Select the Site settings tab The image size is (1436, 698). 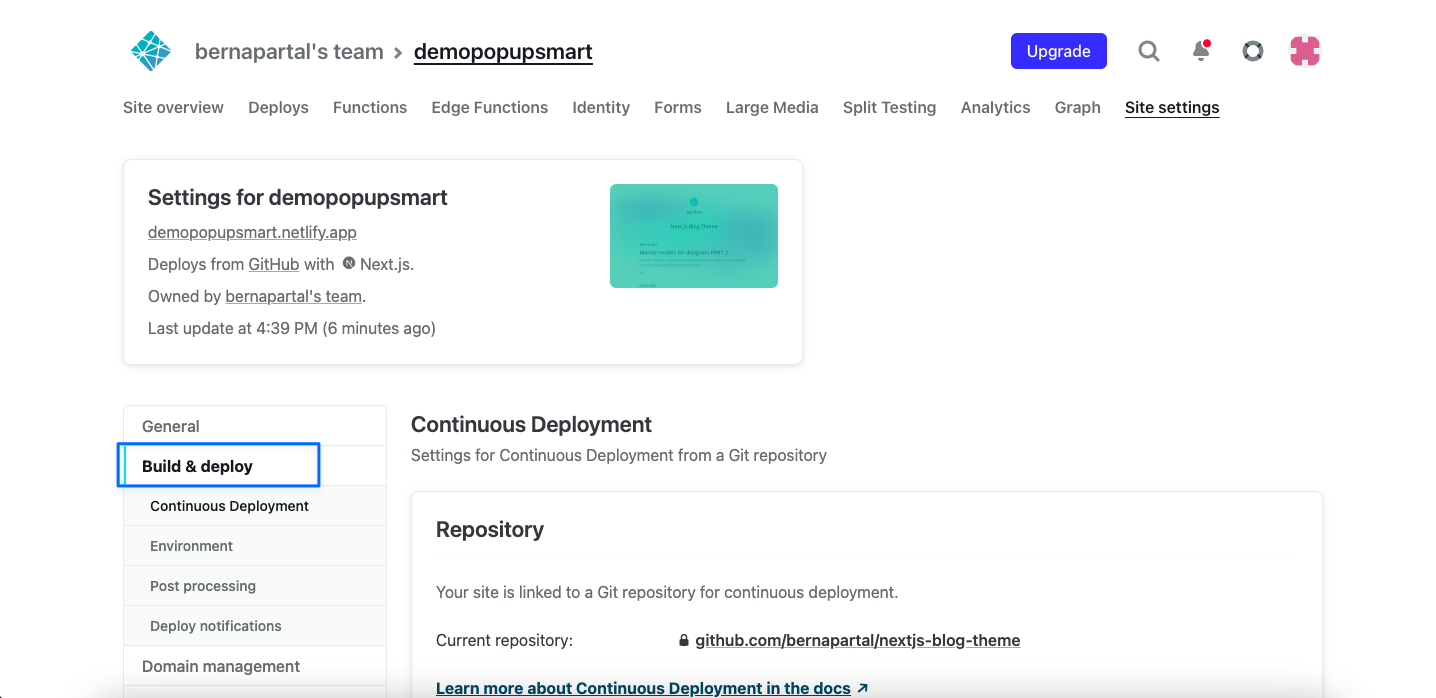tap(1172, 107)
